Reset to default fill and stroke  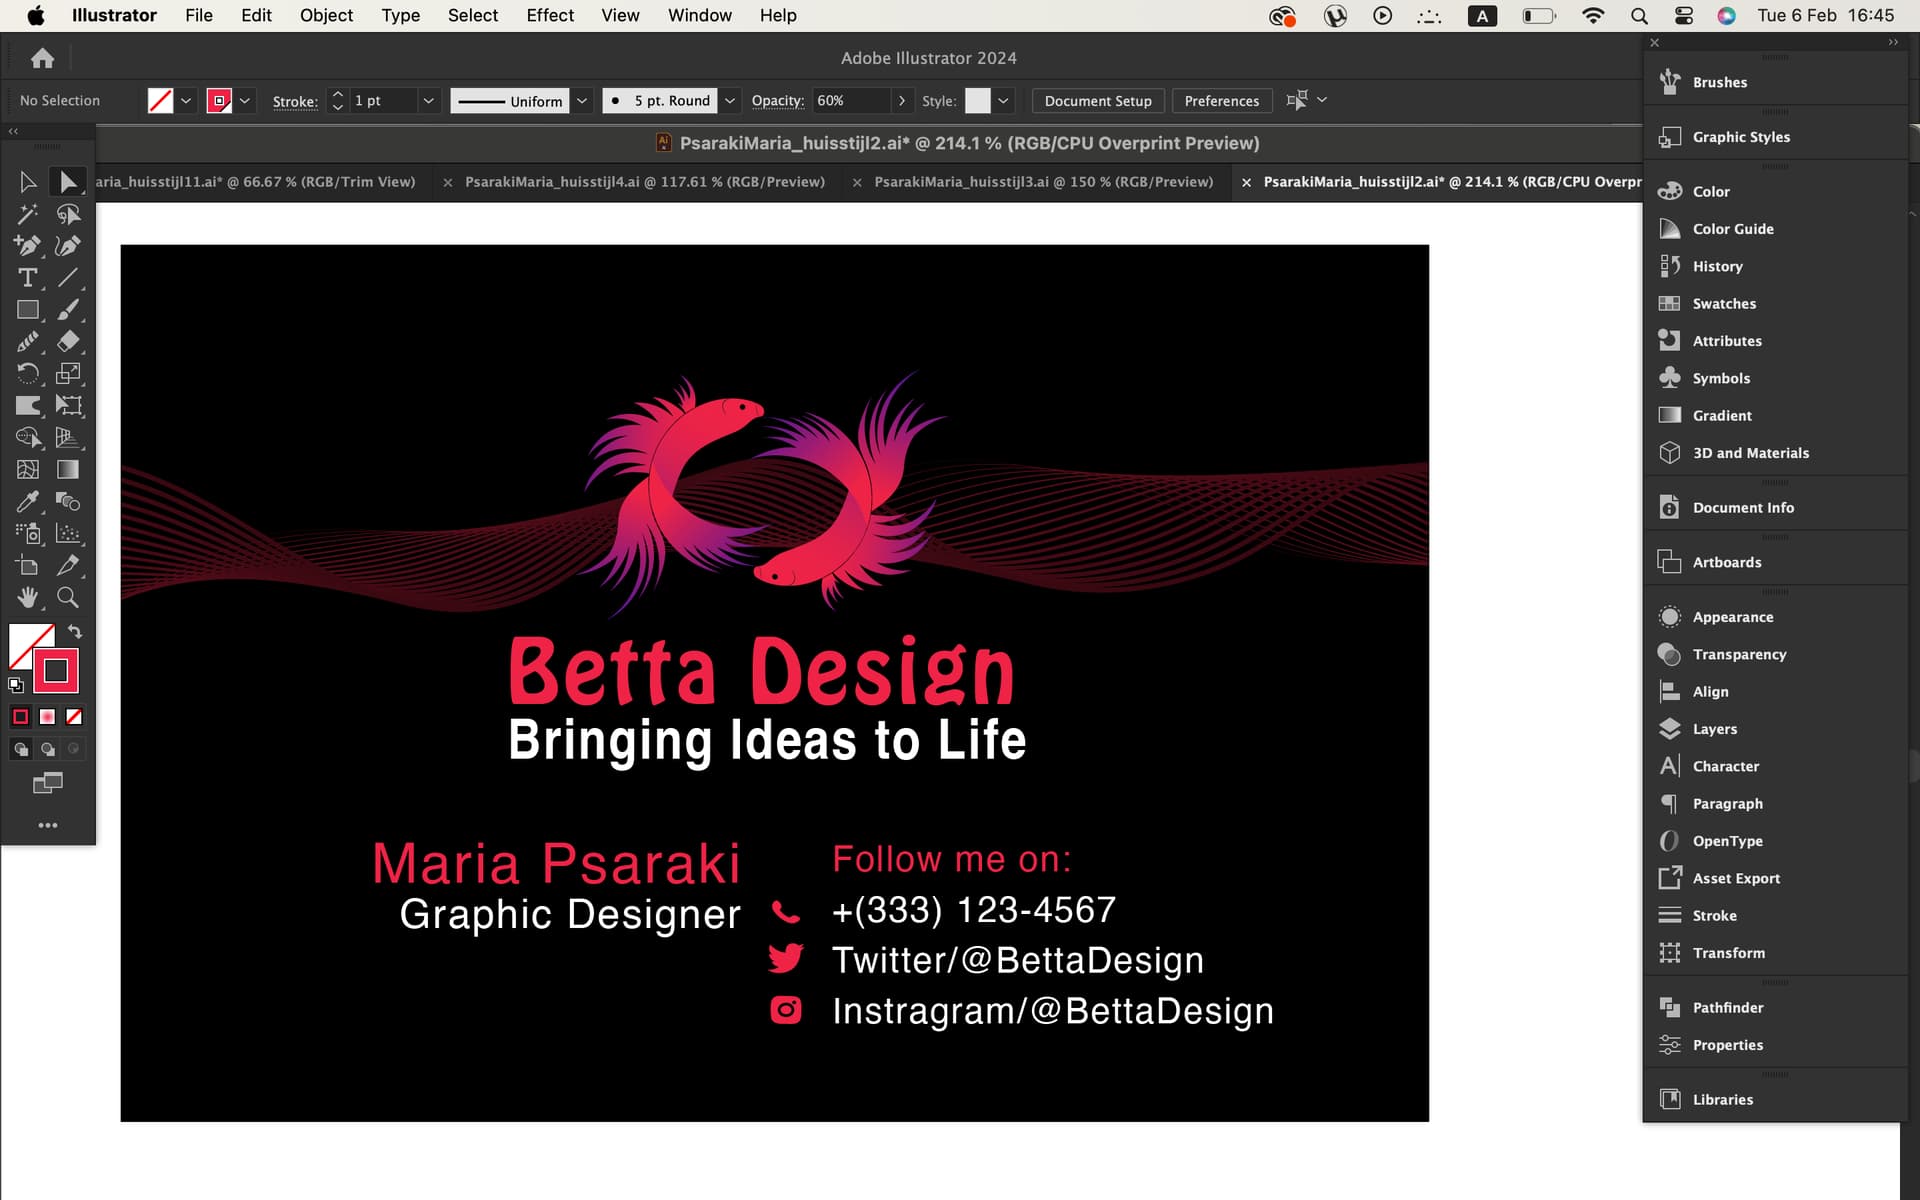(x=16, y=686)
